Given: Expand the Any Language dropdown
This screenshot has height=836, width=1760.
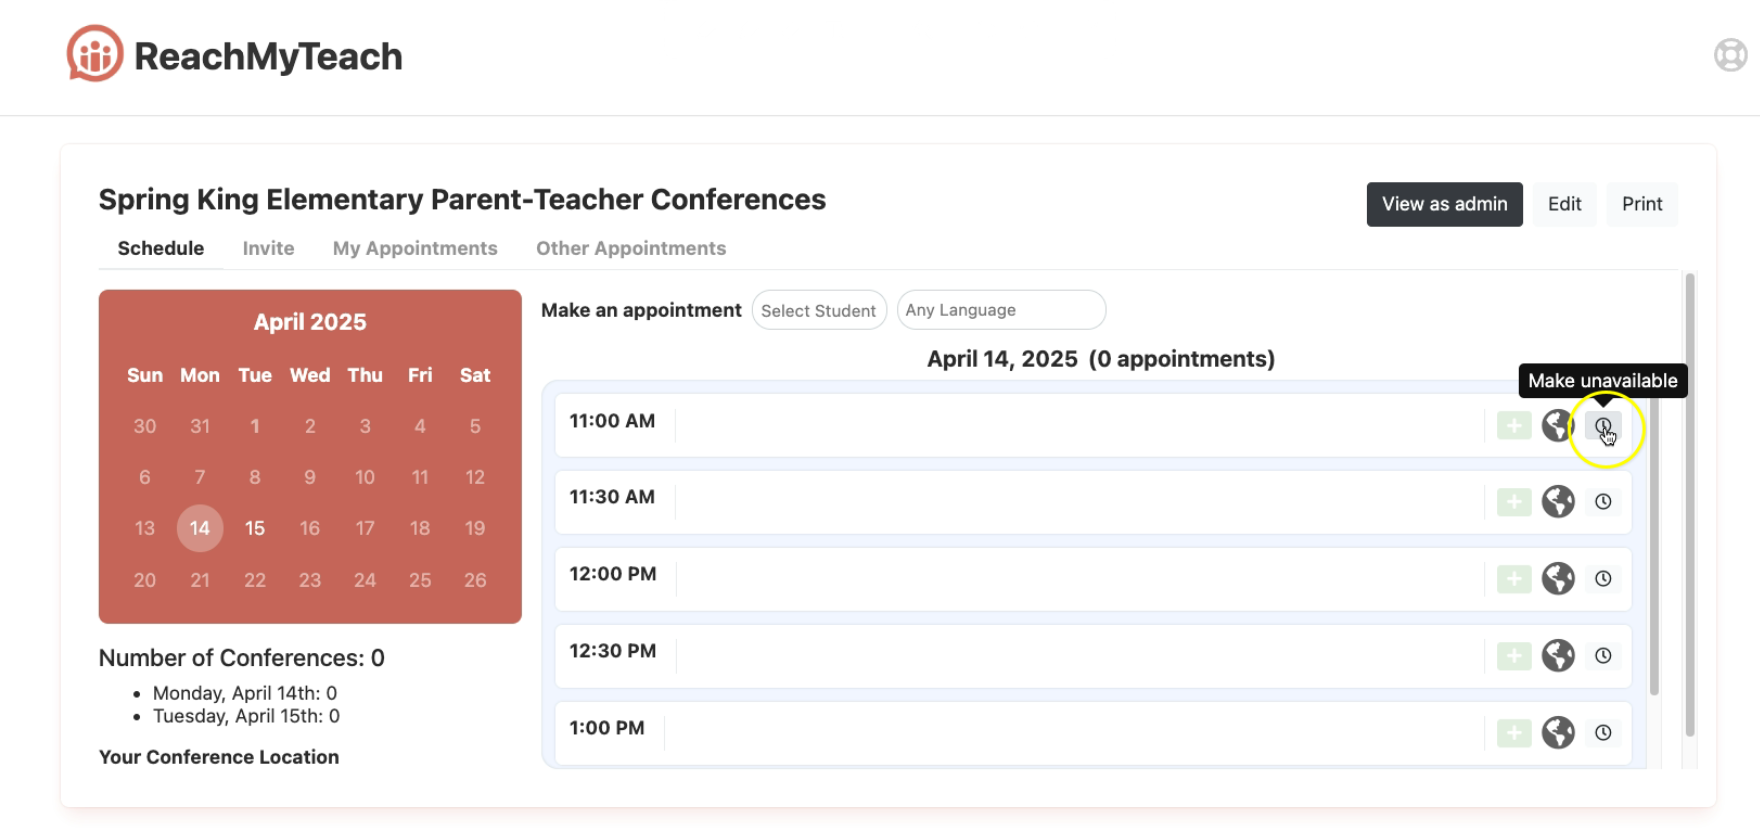Looking at the screenshot, I should 1000,310.
